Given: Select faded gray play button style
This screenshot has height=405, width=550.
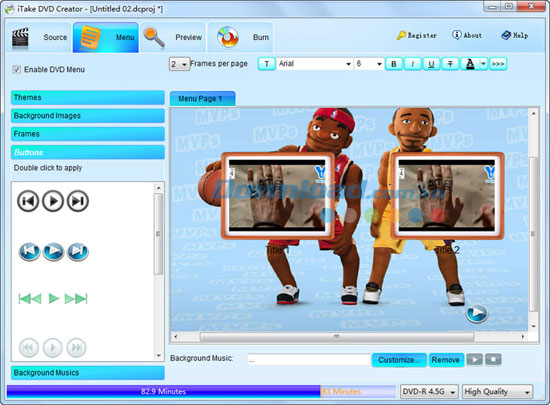Looking at the screenshot, I should point(53,347).
